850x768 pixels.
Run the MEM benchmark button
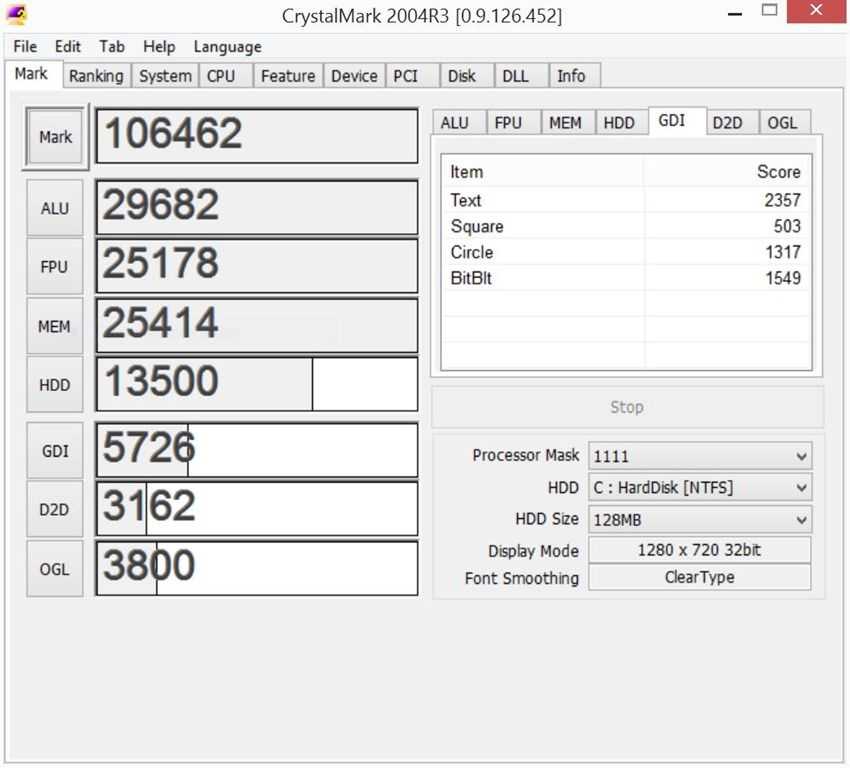point(55,327)
